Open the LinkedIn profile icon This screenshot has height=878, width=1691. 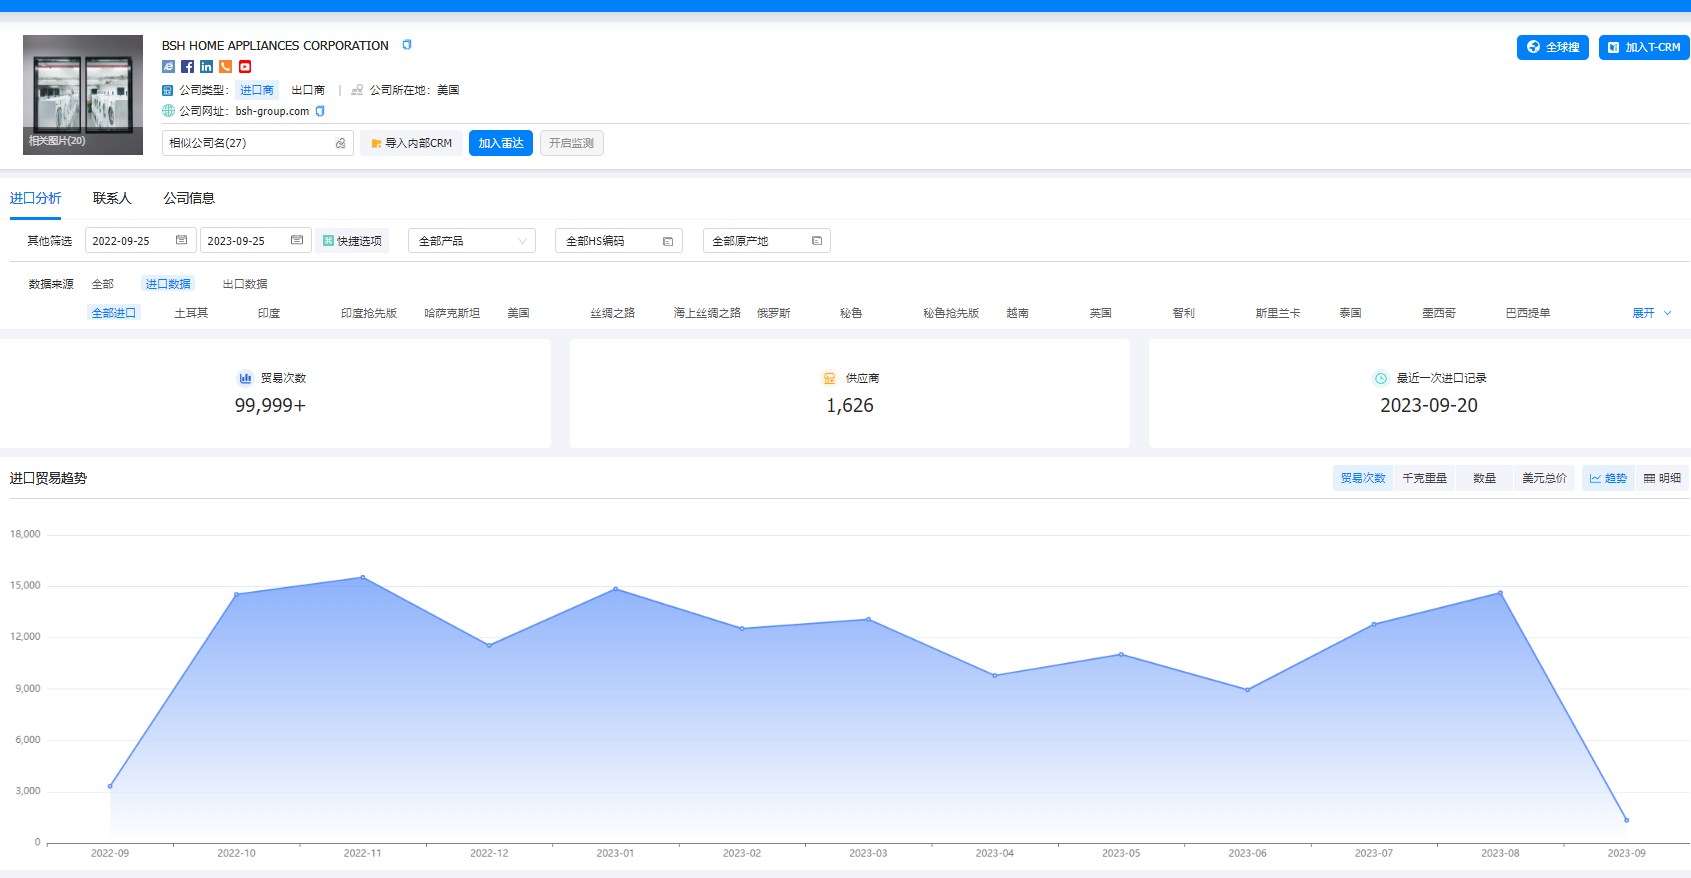point(206,67)
